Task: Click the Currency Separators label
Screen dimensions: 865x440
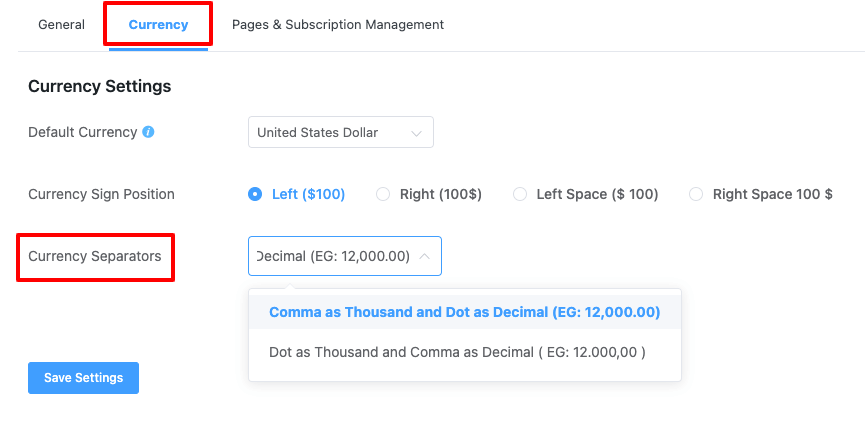Action: pos(95,256)
